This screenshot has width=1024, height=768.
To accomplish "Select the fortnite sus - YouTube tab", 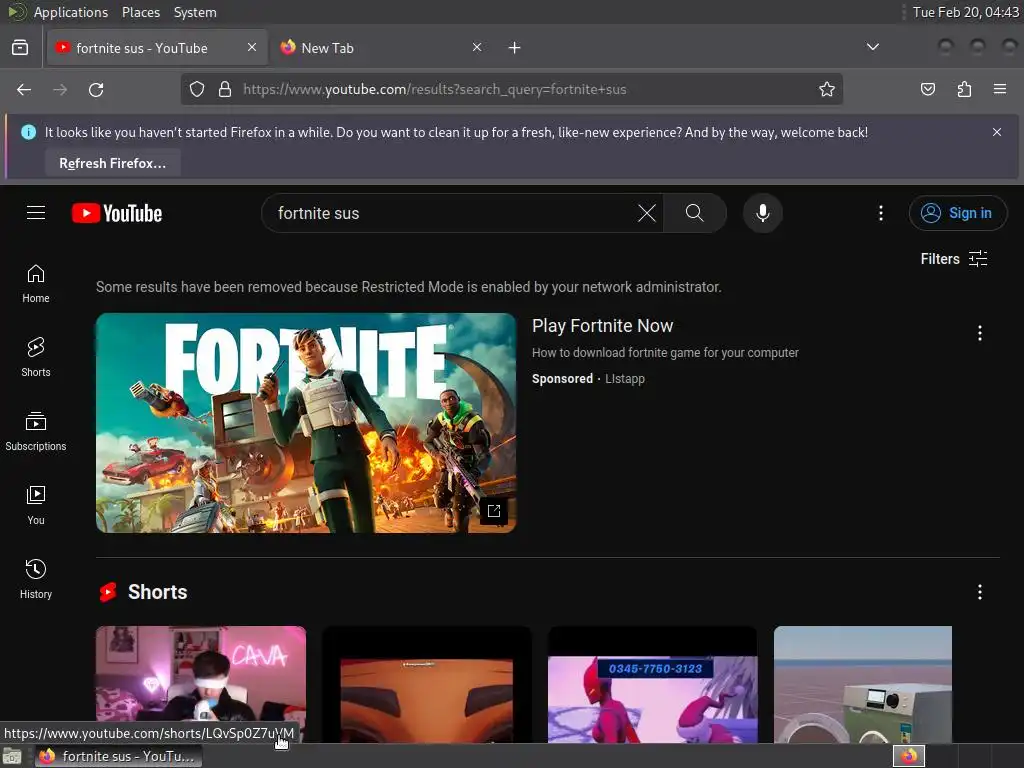I will (x=157, y=48).
